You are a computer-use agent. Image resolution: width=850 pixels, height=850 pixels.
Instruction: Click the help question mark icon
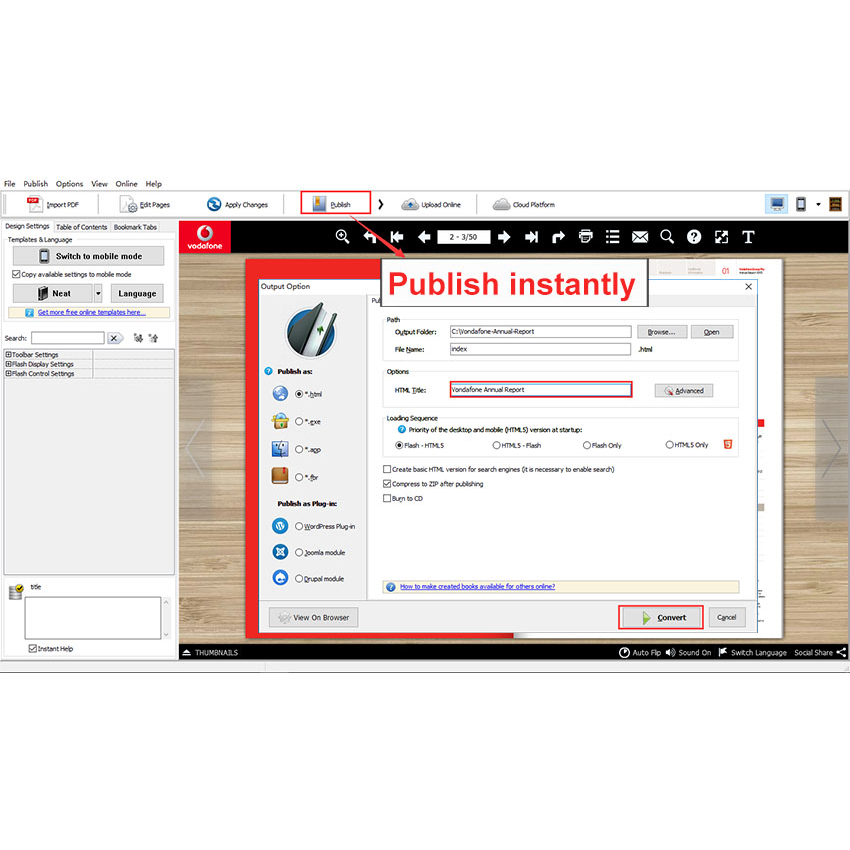click(694, 237)
